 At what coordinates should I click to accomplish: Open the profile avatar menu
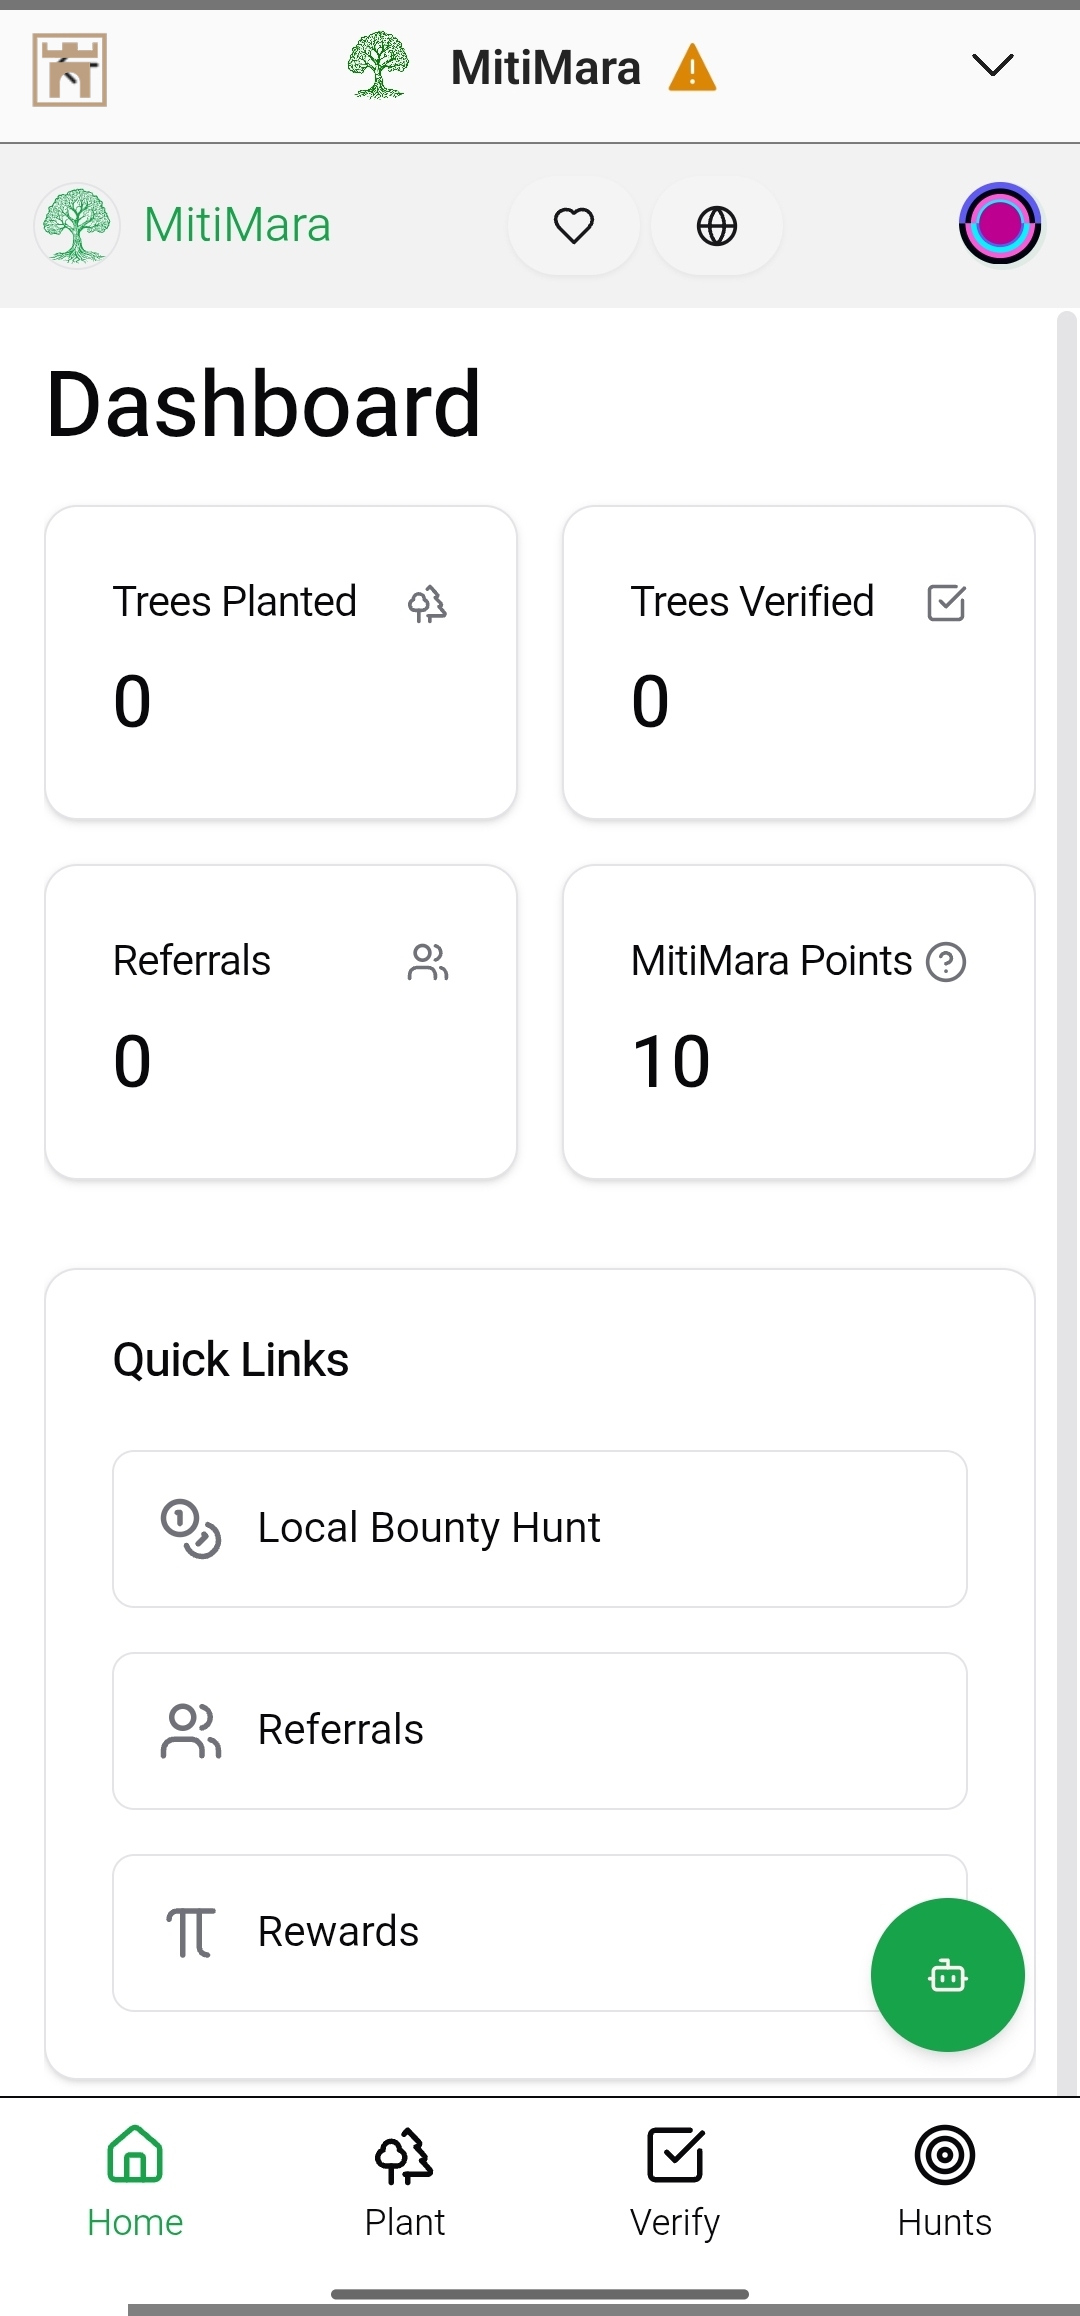click(1000, 224)
